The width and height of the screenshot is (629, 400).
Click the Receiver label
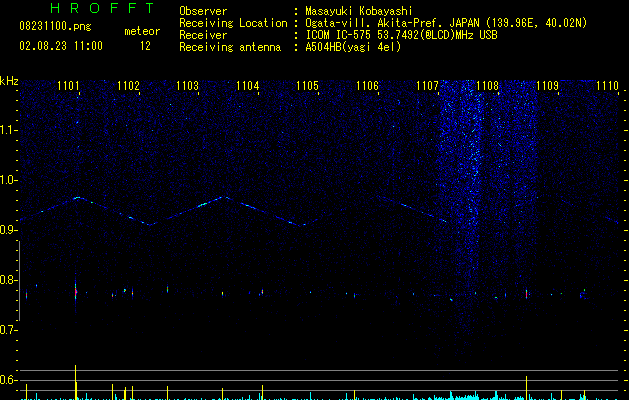[x=203, y=35]
